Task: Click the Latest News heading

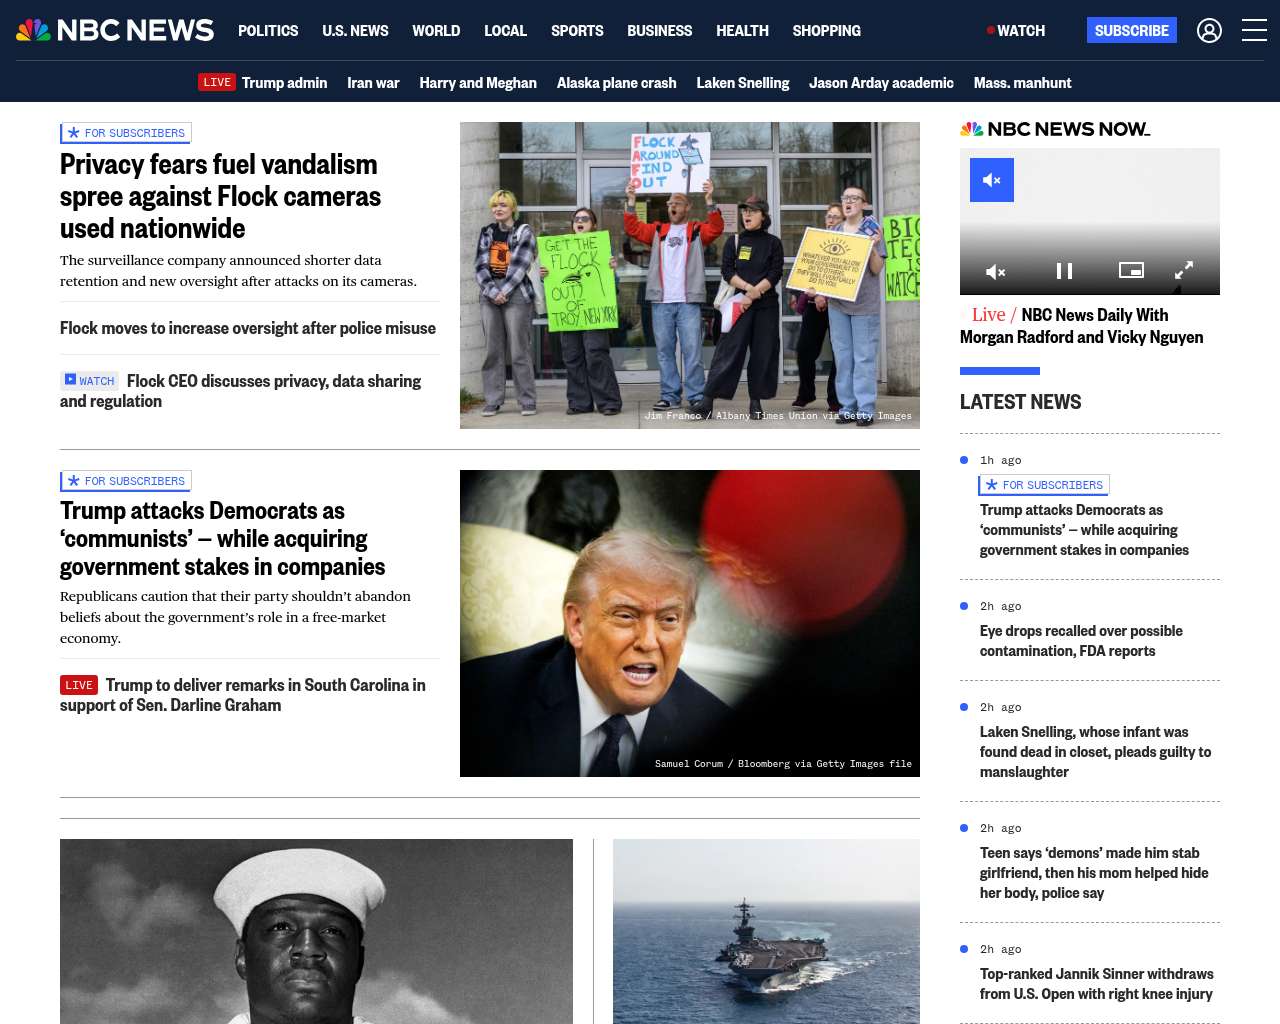Action: [1020, 402]
